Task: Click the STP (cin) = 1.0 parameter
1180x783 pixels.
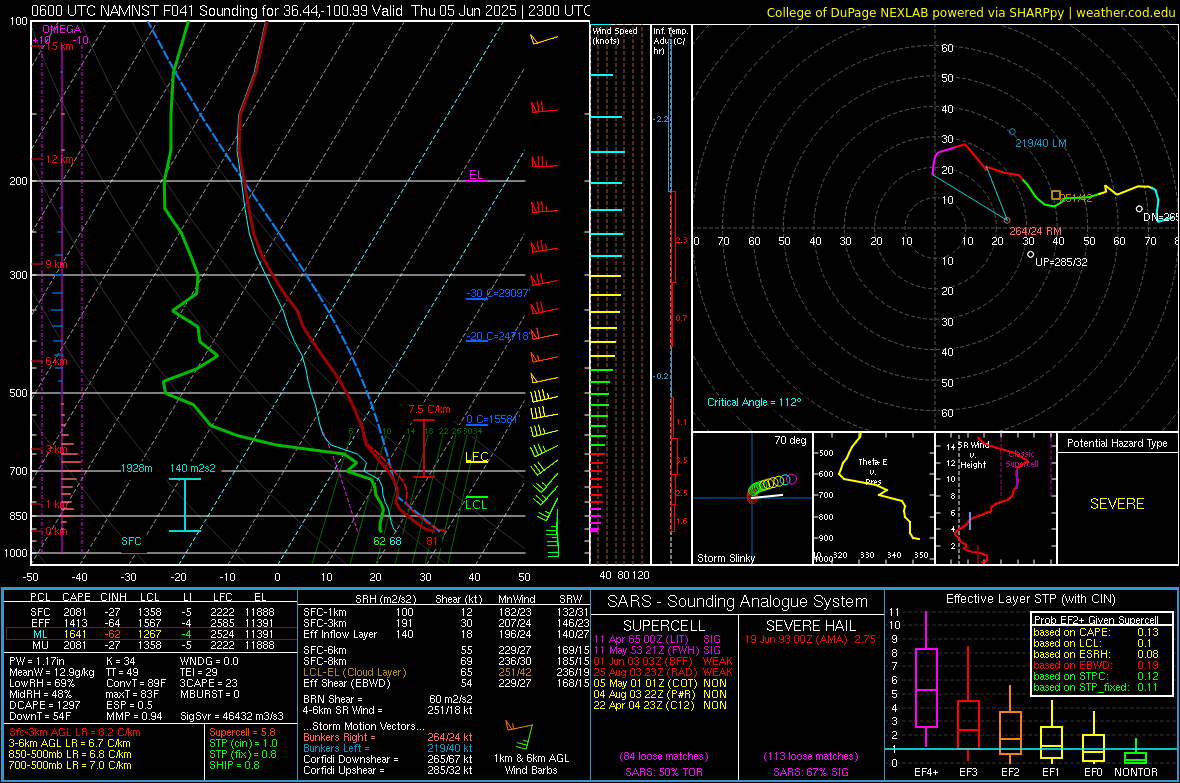Action: [x=243, y=743]
